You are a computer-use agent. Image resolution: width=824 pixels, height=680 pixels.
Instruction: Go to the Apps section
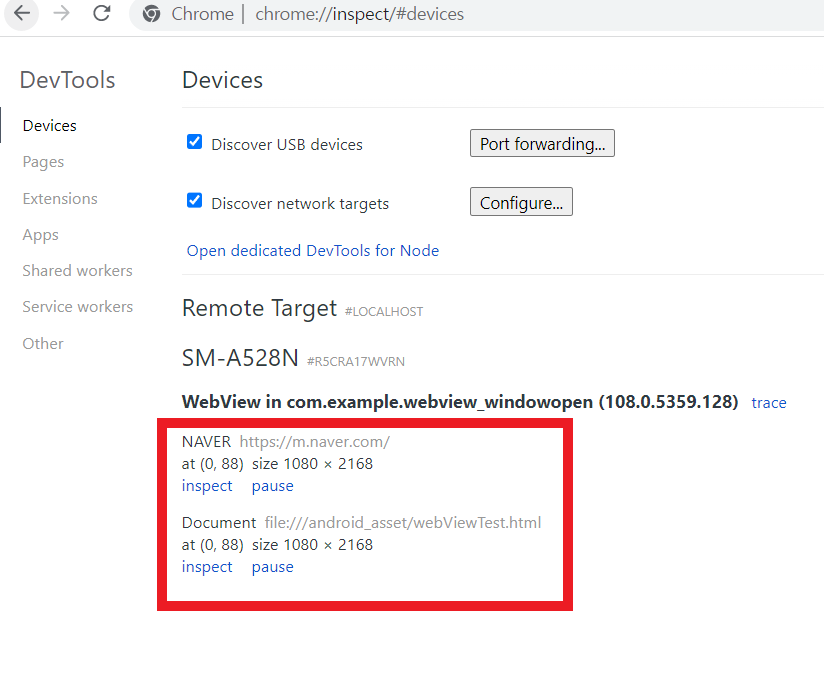tap(40, 235)
